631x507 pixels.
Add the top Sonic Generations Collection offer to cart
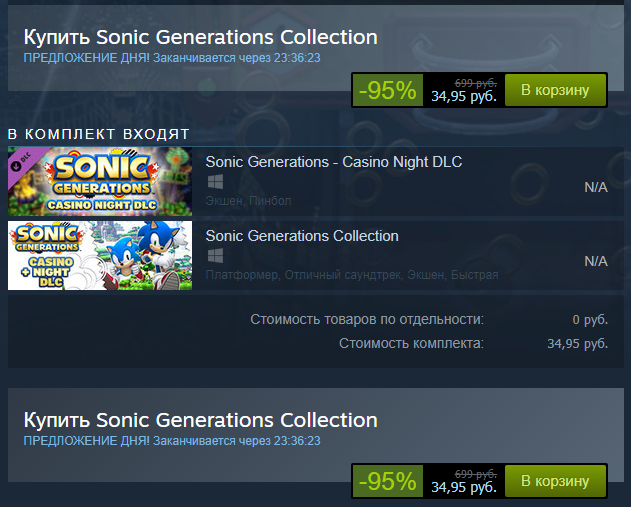[555, 90]
